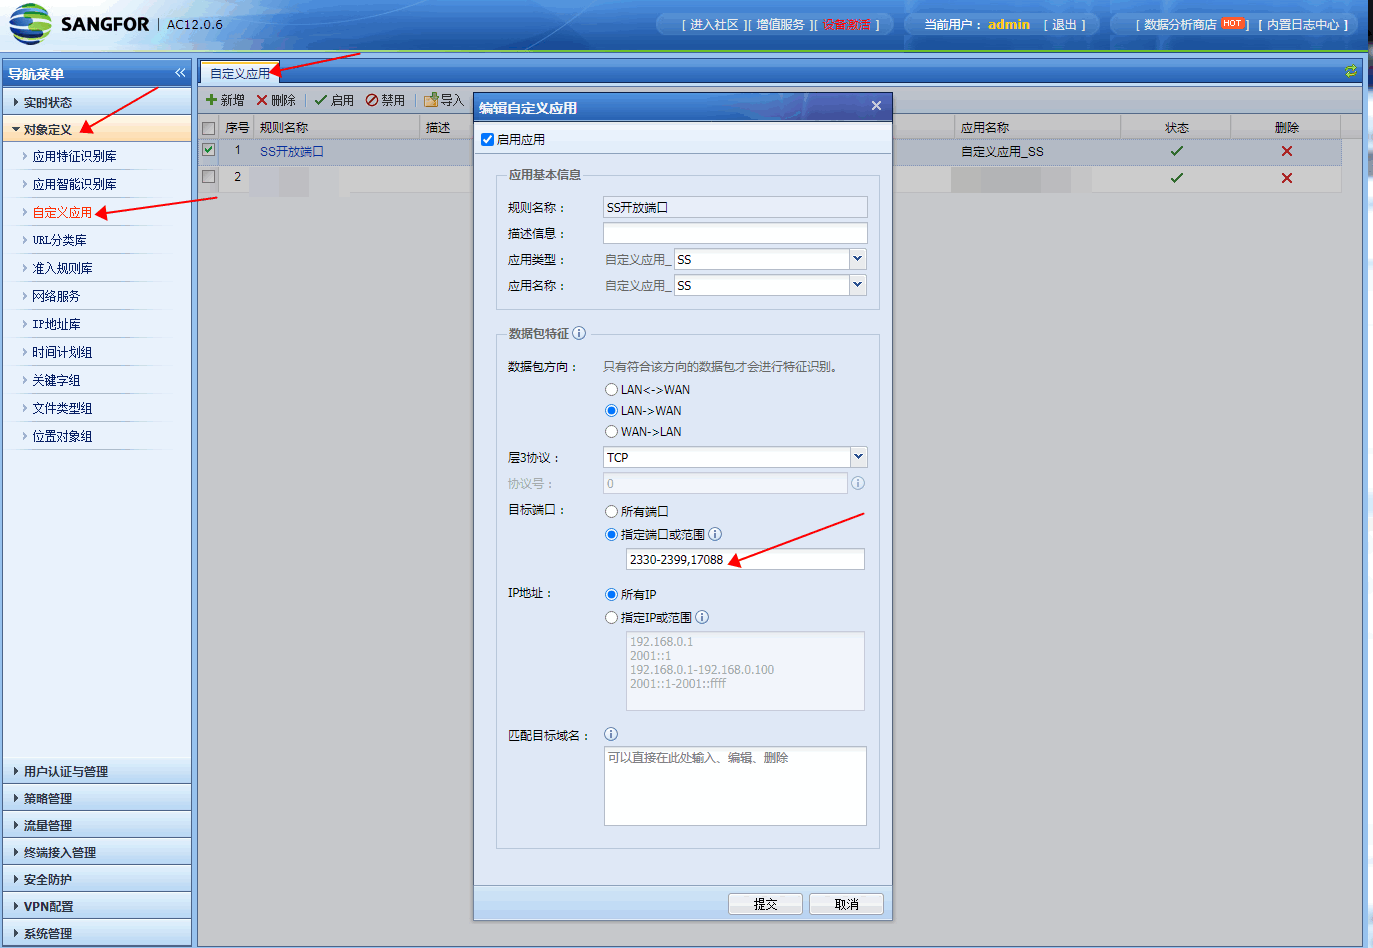Open the 层3协议 TCP dropdown

click(x=857, y=457)
